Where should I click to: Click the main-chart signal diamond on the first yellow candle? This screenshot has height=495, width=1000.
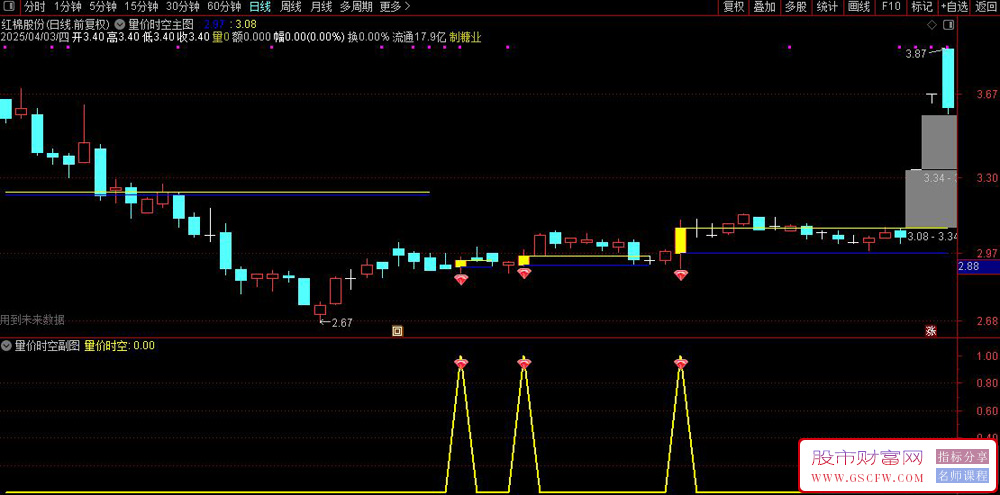pyautogui.click(x=460, y=279)
